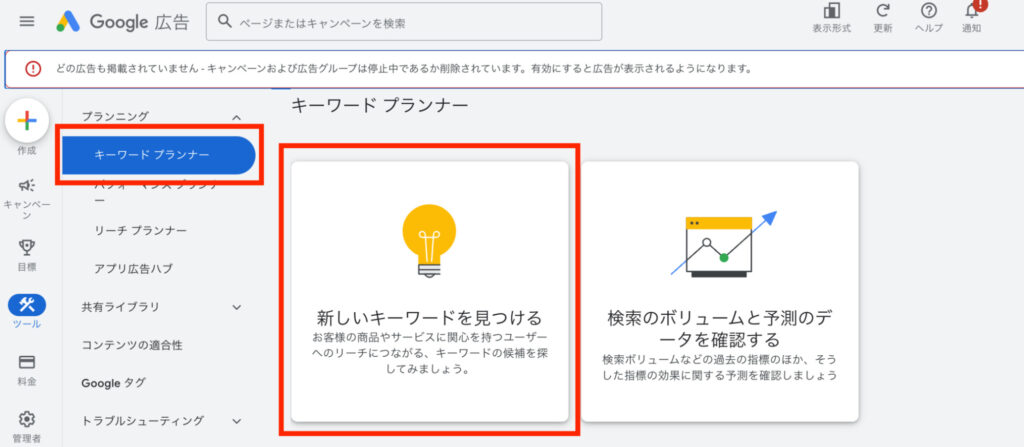Viewport: 1024px width, 447px height.
Task: Click the red alert warning icon
Action: click(33, 69)
